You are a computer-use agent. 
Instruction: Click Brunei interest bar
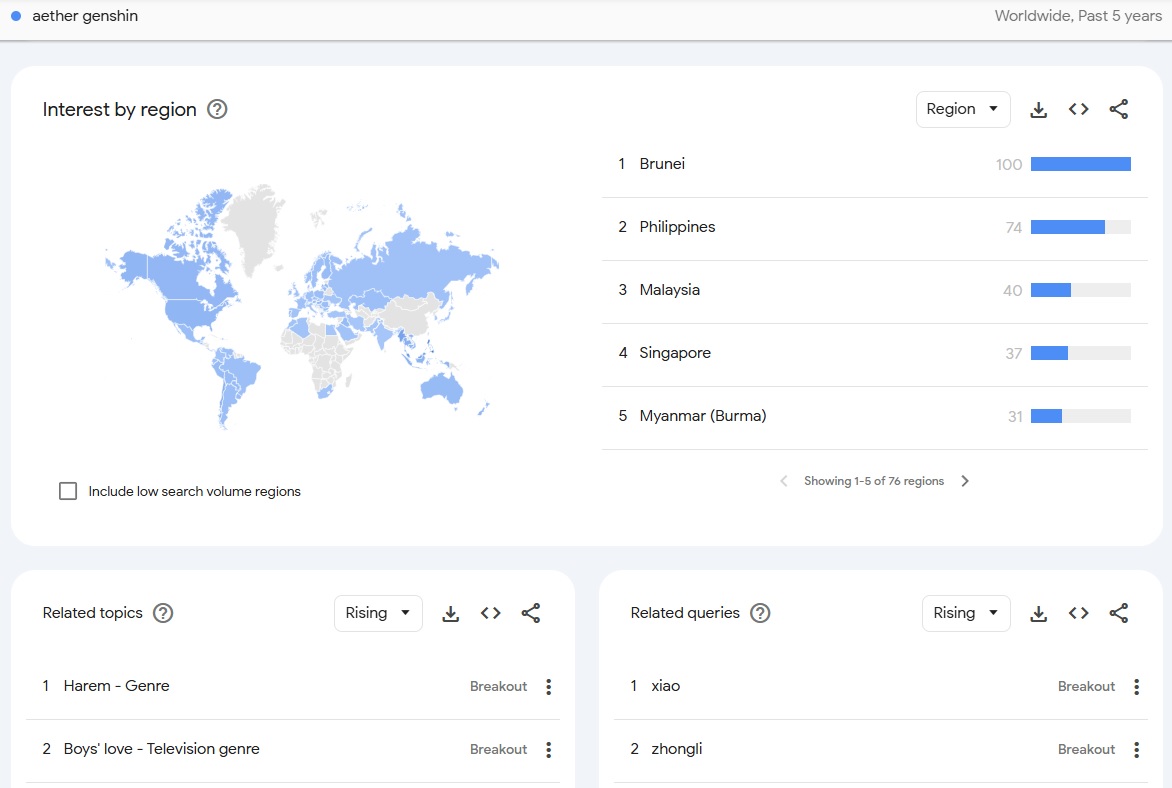coord(1080,164)
